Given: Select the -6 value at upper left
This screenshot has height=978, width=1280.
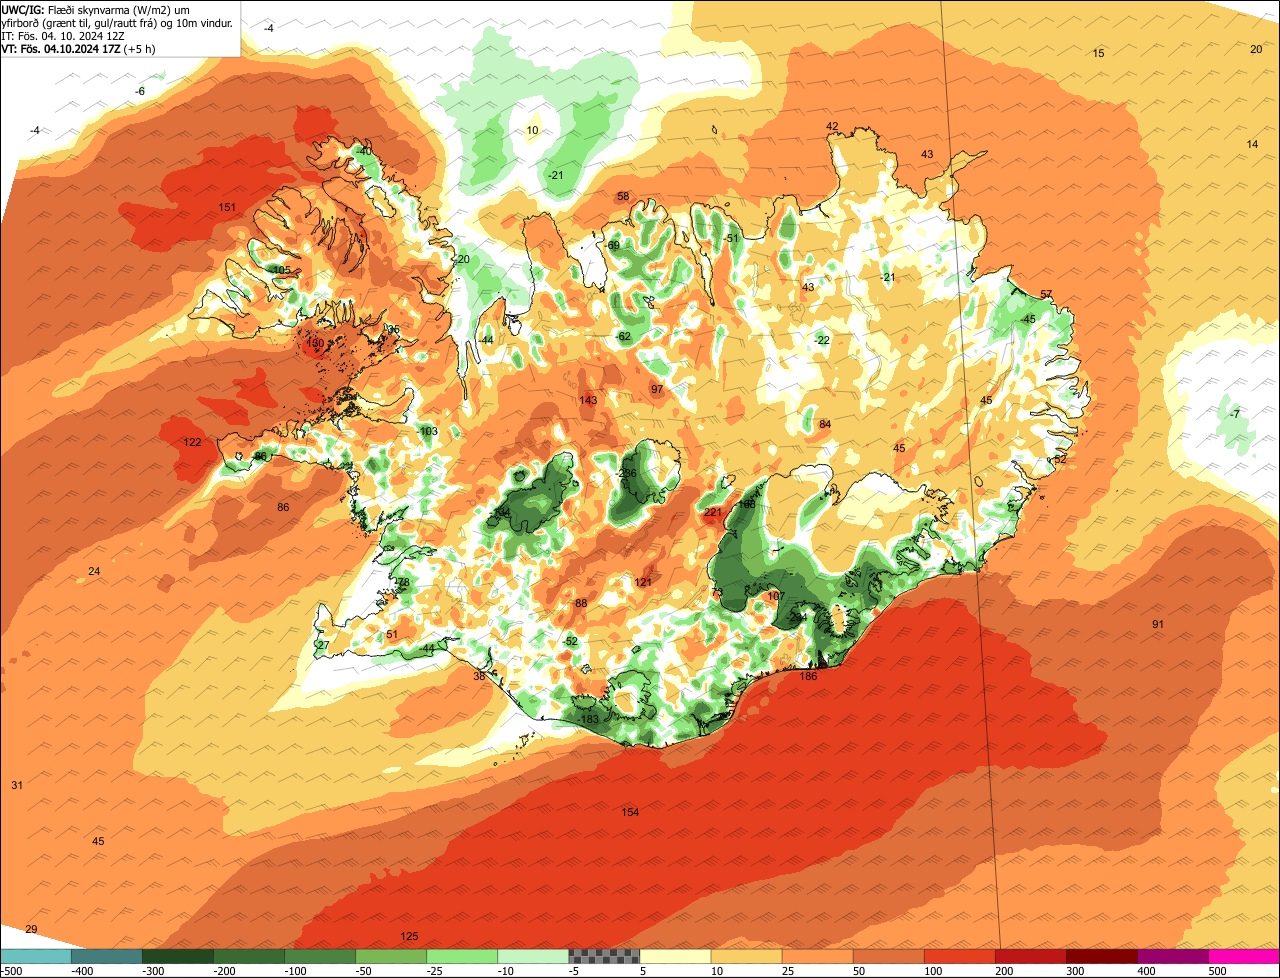Looking at the screenshot, I should [x=140, y=91].
